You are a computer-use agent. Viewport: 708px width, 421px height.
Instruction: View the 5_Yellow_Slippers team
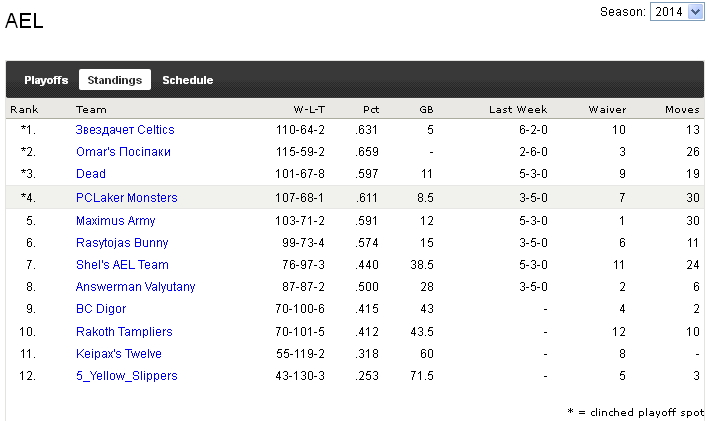pyautogui.click(x=127, y=376)
